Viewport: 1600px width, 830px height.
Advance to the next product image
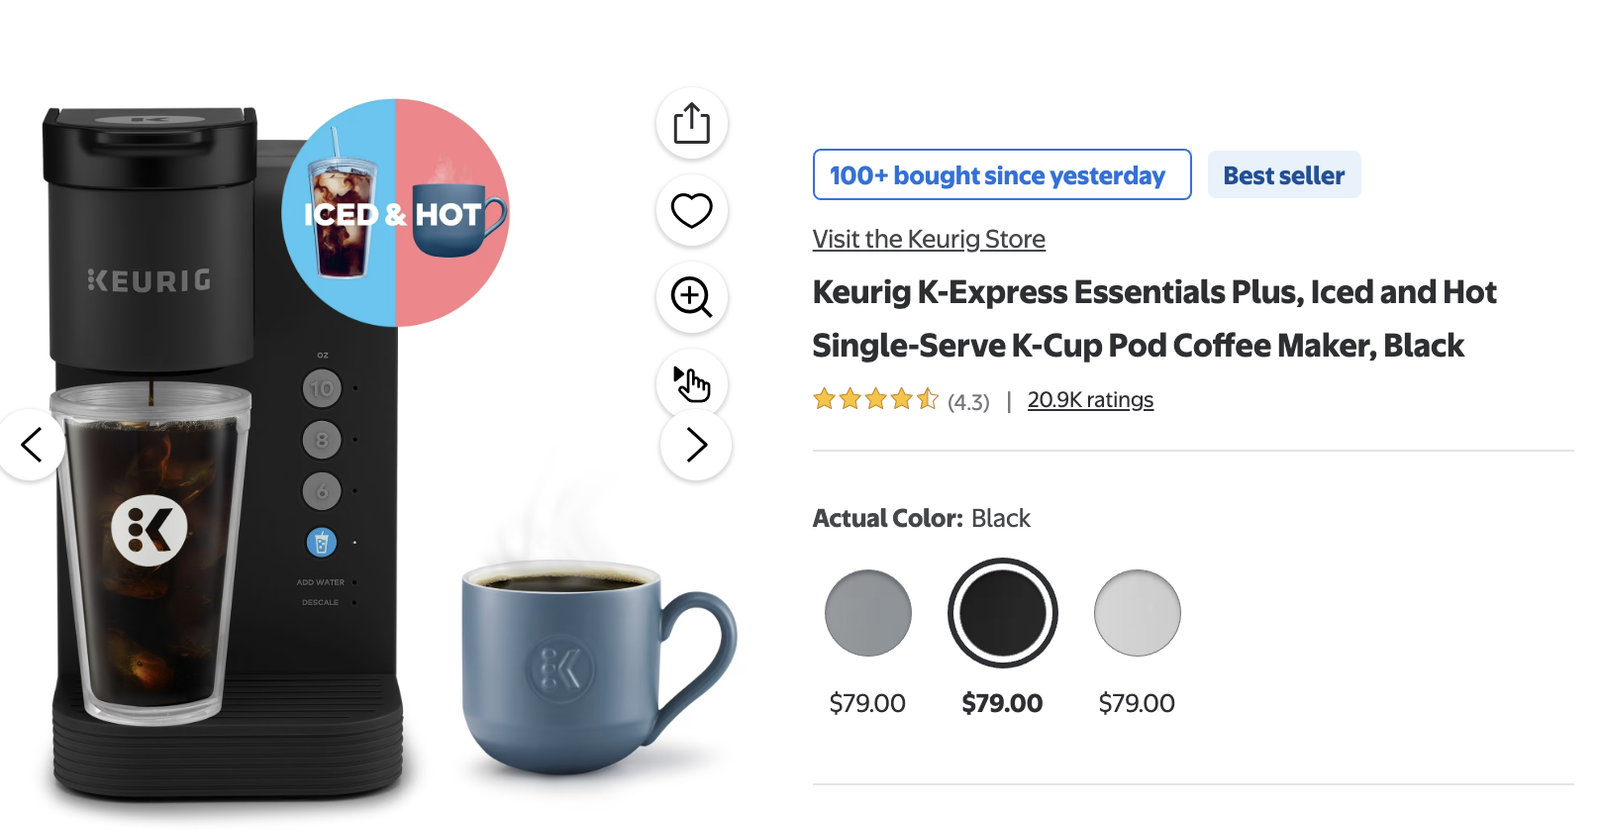click(696, 445)
